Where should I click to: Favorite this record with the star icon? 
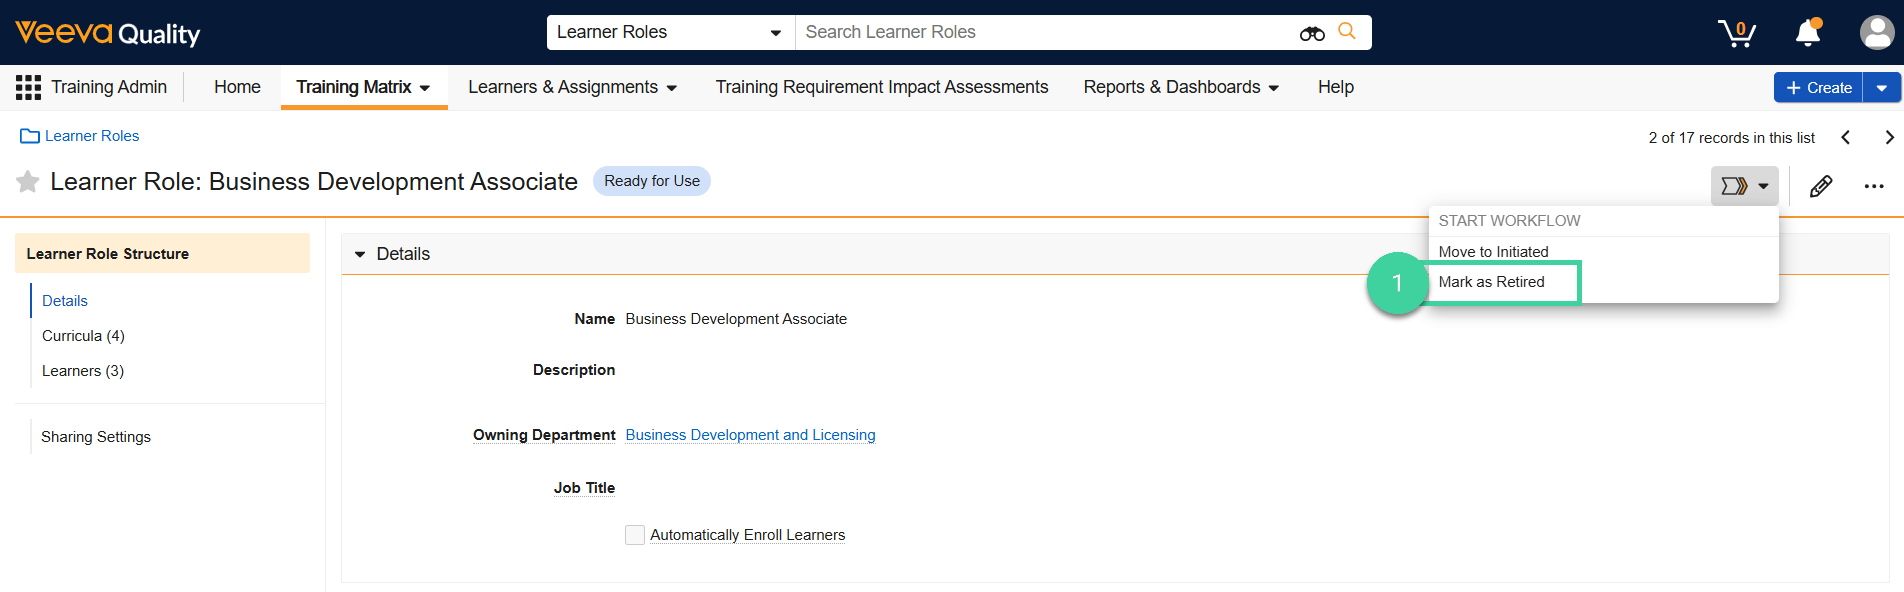tap(28, 181)
